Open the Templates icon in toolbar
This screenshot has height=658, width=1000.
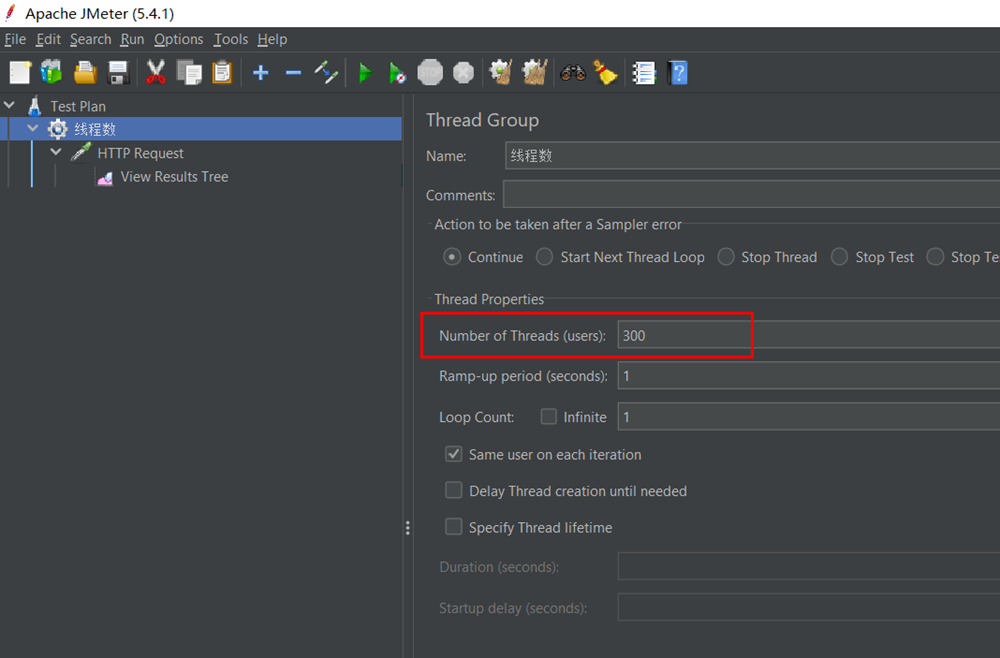(x=52, y=73)
